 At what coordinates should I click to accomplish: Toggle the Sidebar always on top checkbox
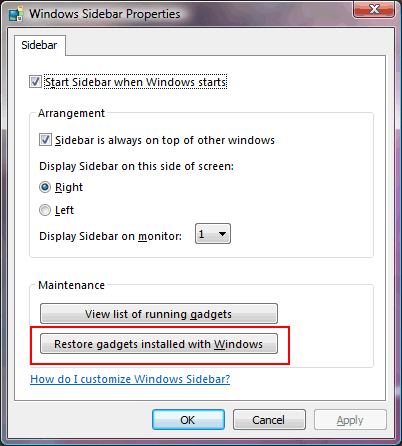point(45,140)
